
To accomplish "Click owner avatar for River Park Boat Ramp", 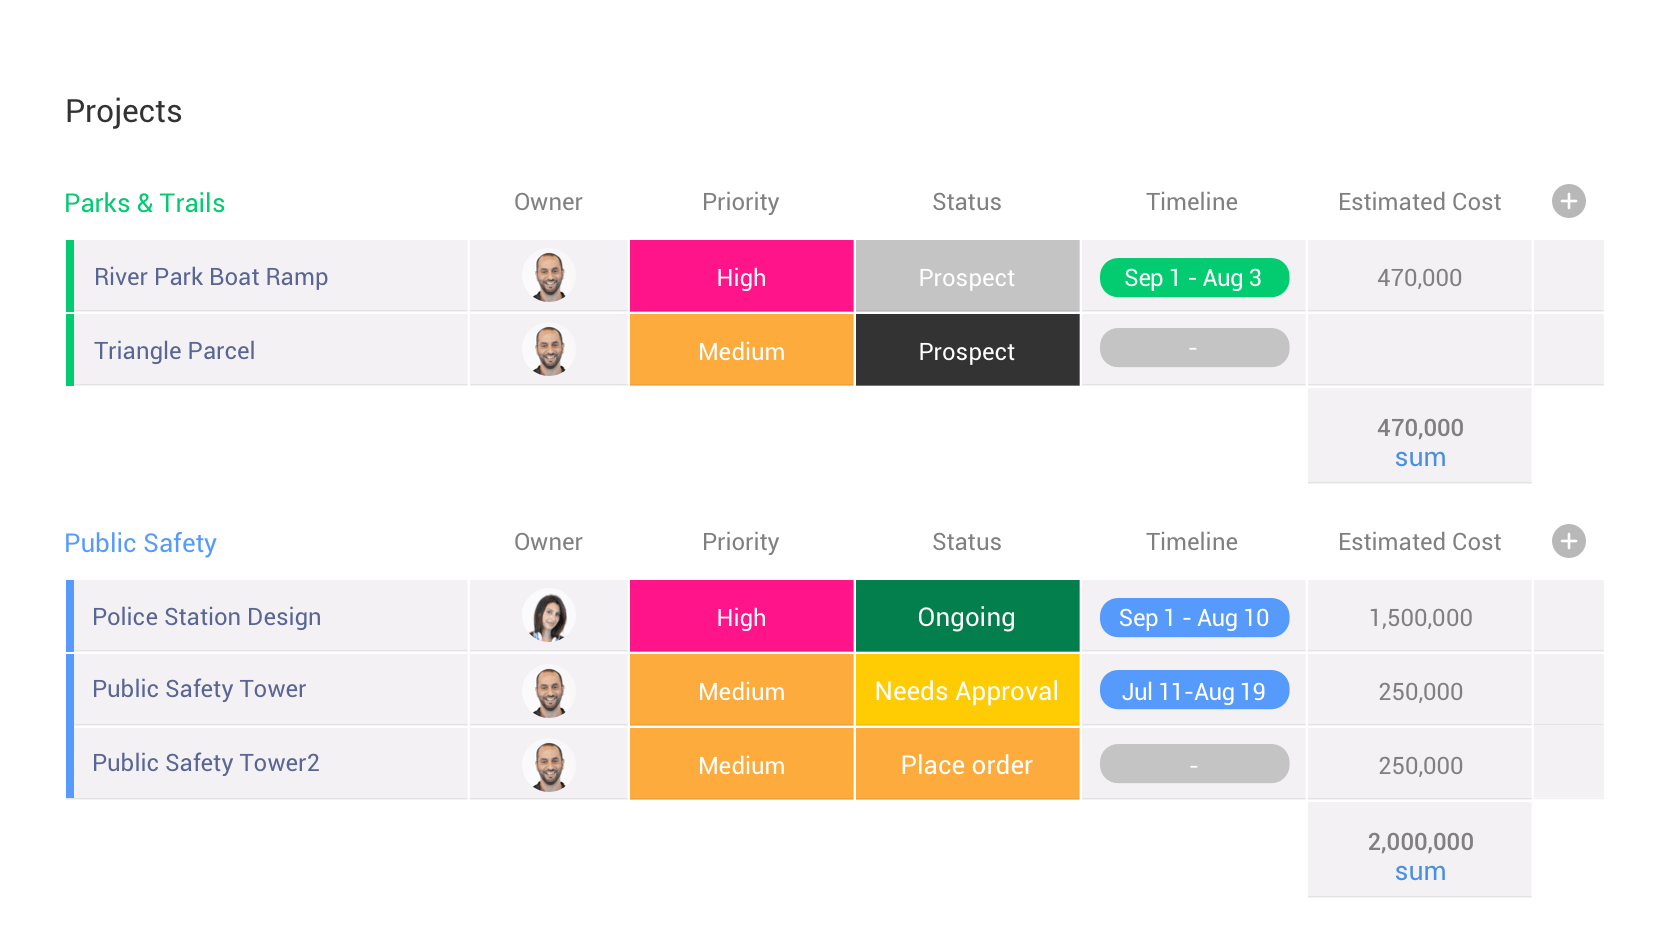I will pos(549,276).
